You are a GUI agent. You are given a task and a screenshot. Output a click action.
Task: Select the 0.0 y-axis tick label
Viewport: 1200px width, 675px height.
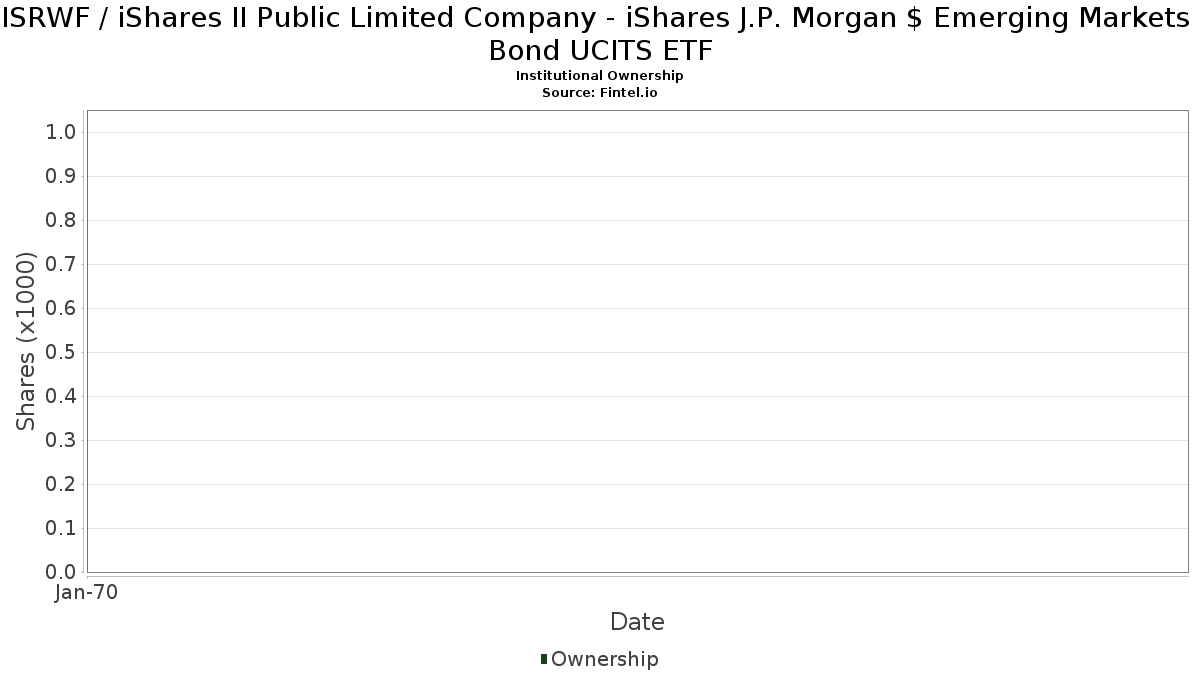coord(61,572)
